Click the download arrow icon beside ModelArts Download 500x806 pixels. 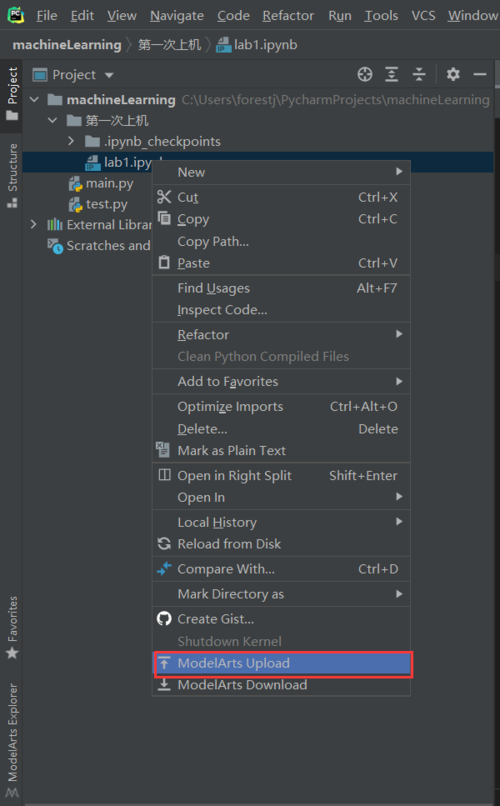point(164,685)
